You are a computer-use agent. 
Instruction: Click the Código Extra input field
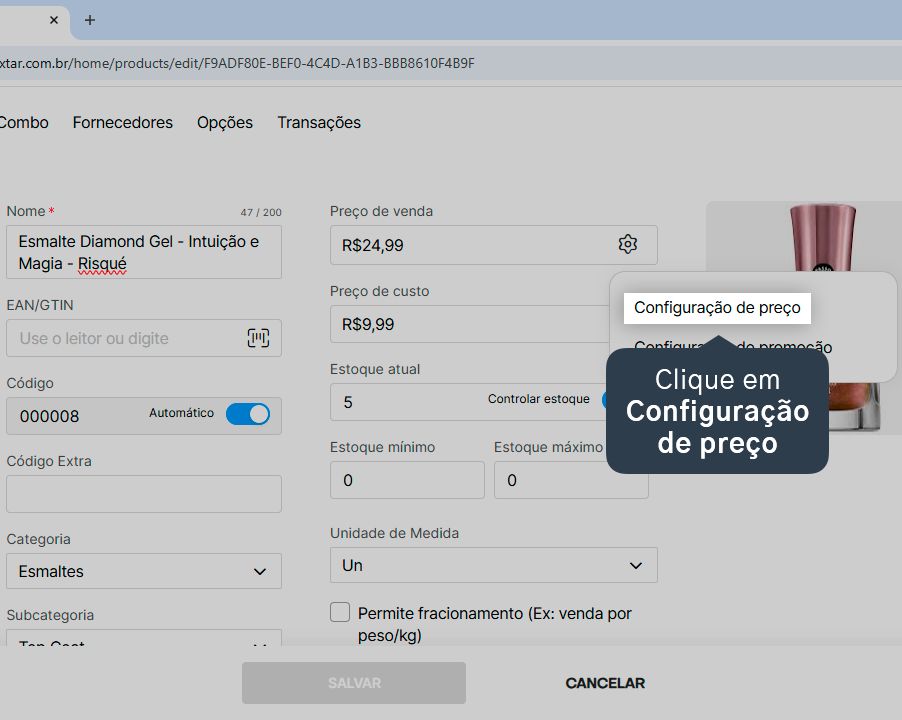point(144,494)
